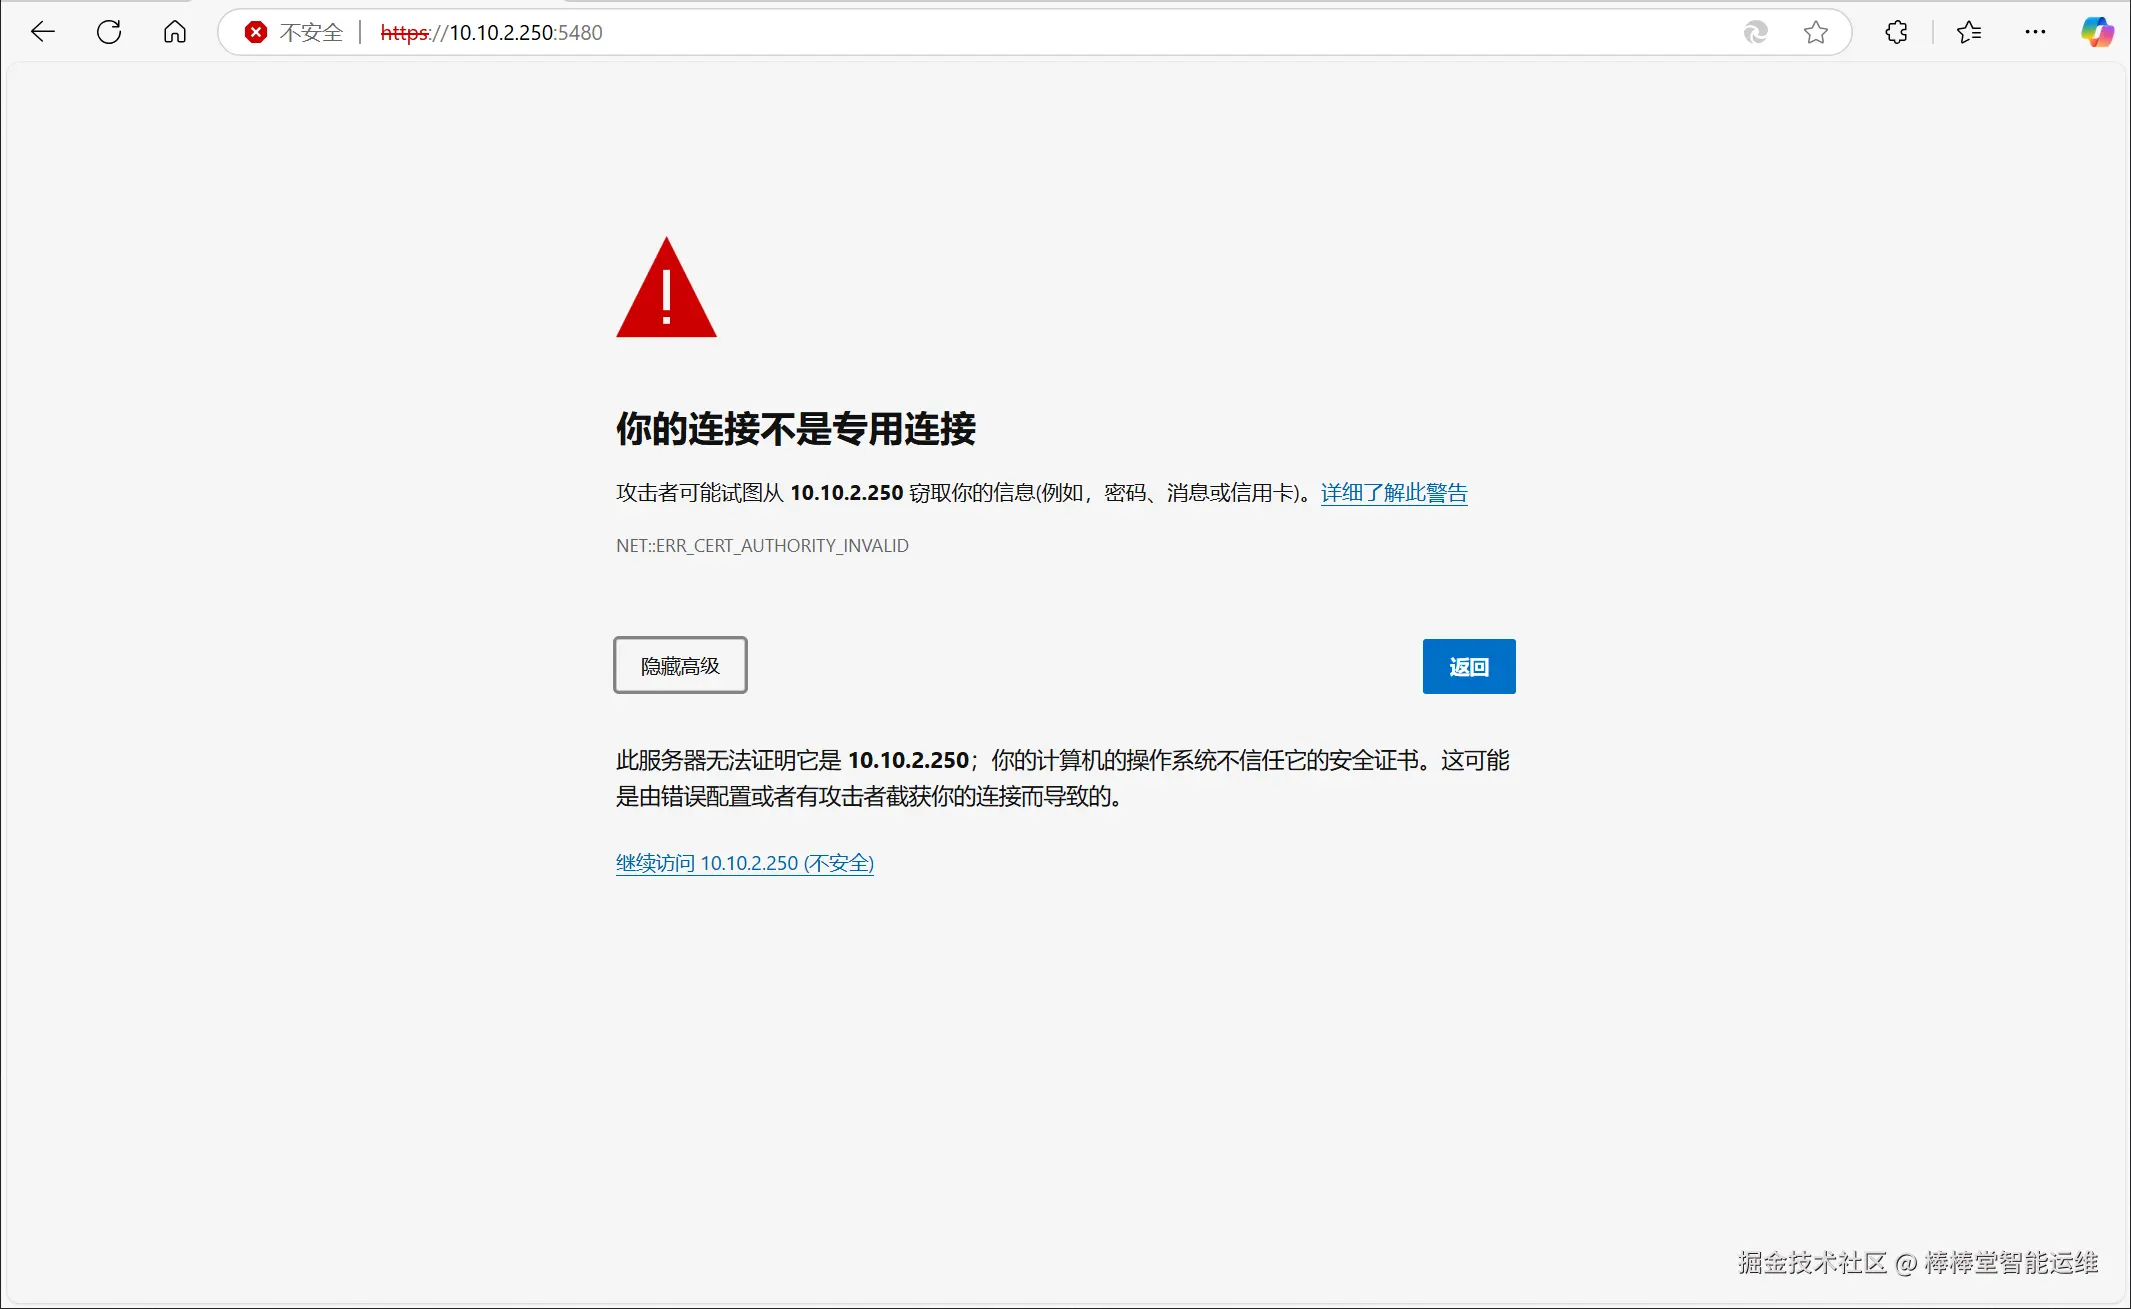Open the favorites list icon
Image resolution: width=2131 pixels, height=1309 pixels.
[1969, 32]
